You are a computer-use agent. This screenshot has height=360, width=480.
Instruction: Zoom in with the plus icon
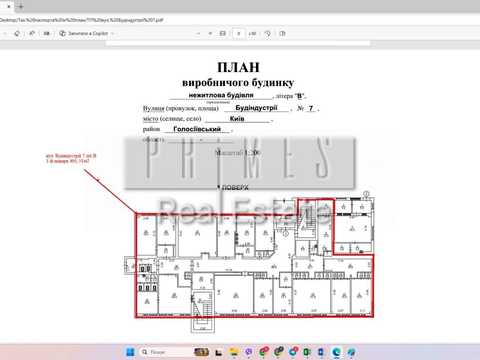click(x=210, y=33)
